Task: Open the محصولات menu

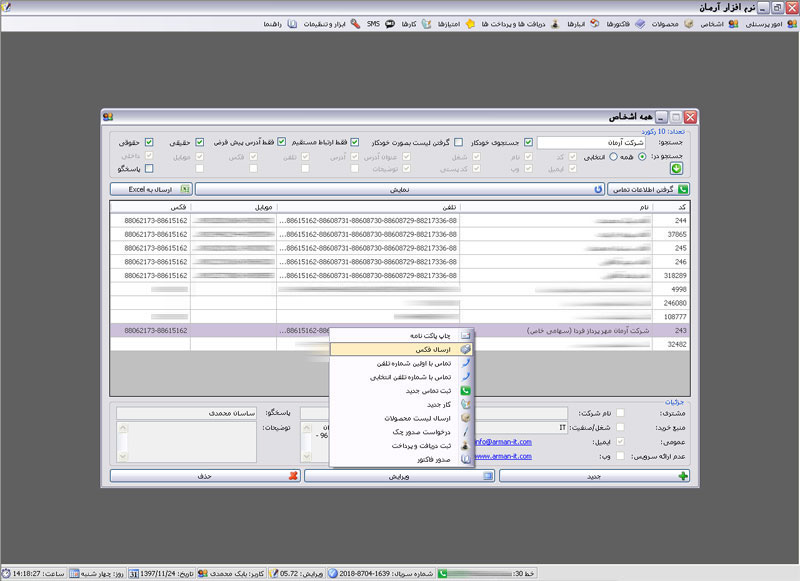Action: tap(671, 24)
